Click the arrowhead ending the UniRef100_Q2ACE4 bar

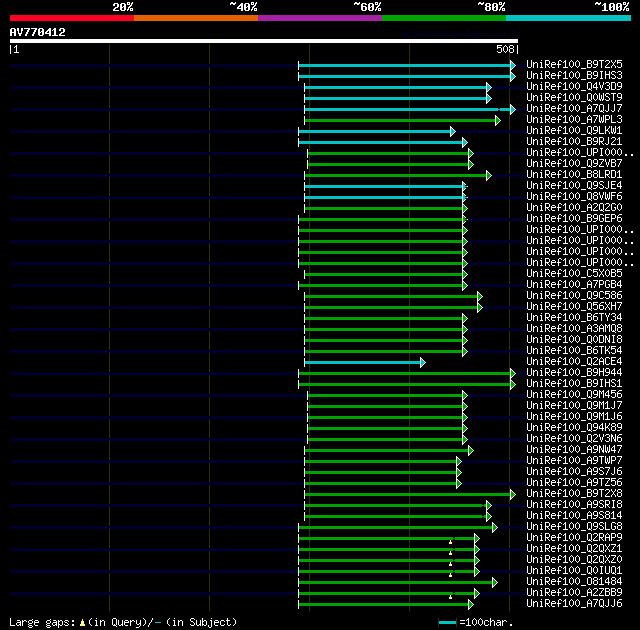tap(423, 362)
